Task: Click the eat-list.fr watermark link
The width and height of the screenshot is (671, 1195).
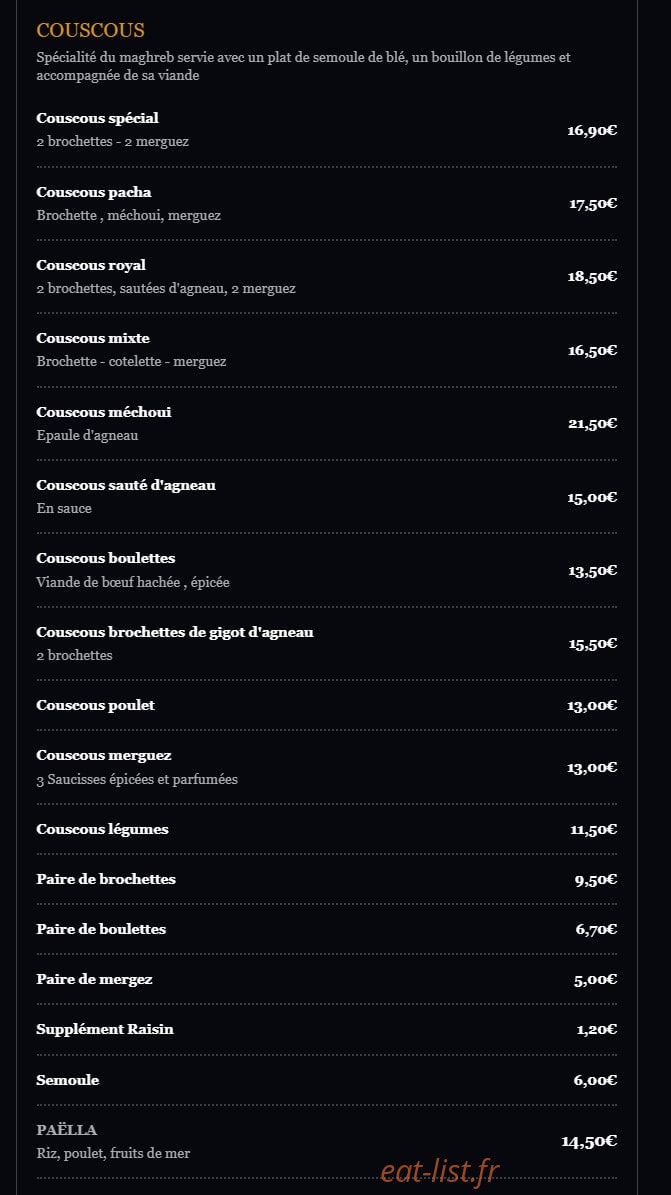Action: 440,1171
